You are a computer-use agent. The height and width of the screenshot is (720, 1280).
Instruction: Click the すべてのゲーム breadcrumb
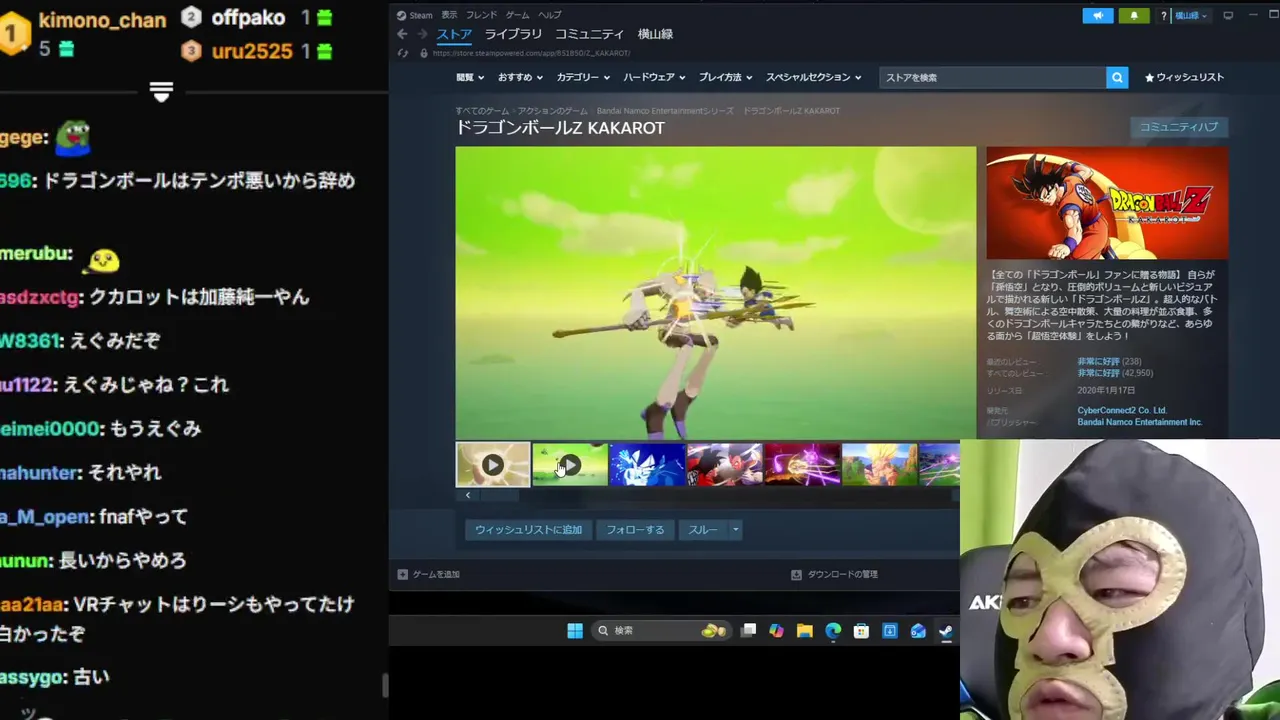tap(482, 111)
